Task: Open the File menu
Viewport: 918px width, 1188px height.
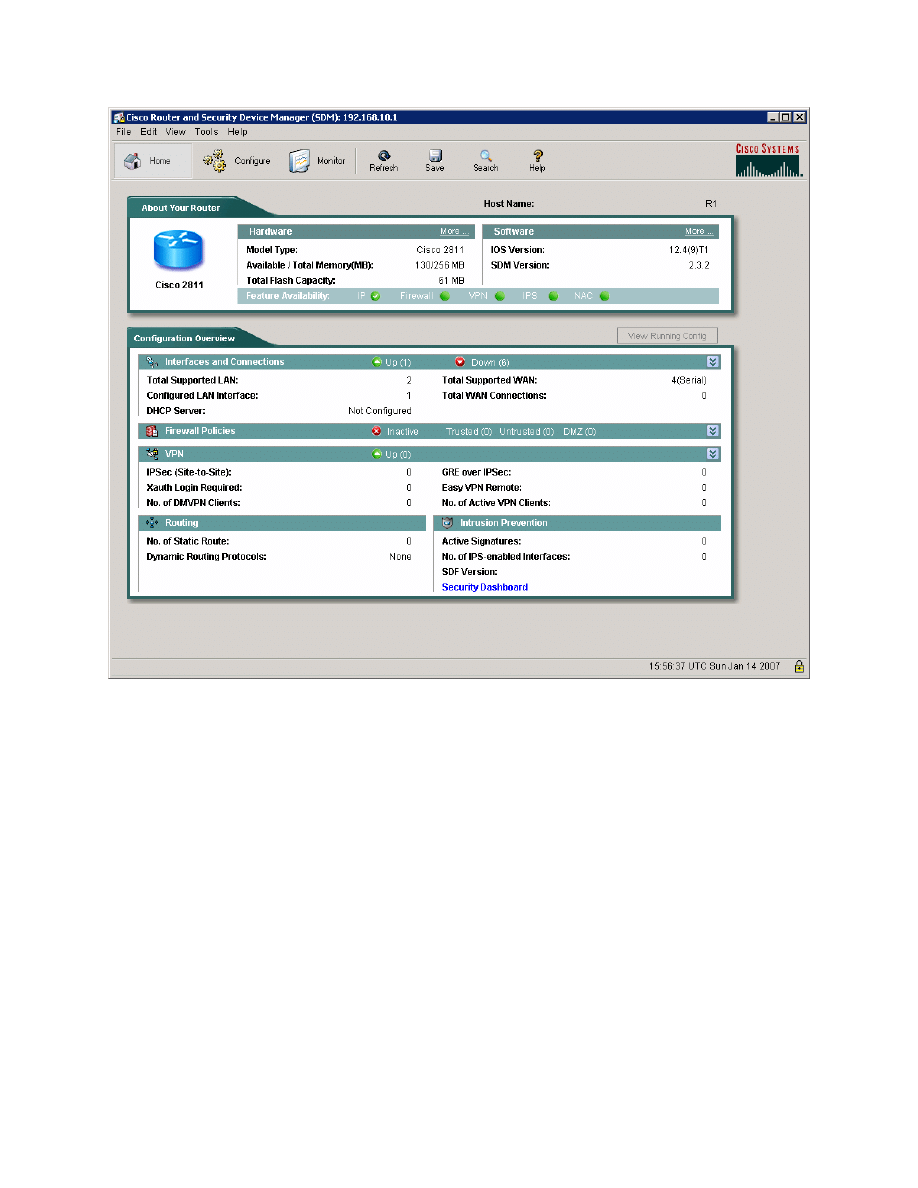Action: tap(123, 132)
